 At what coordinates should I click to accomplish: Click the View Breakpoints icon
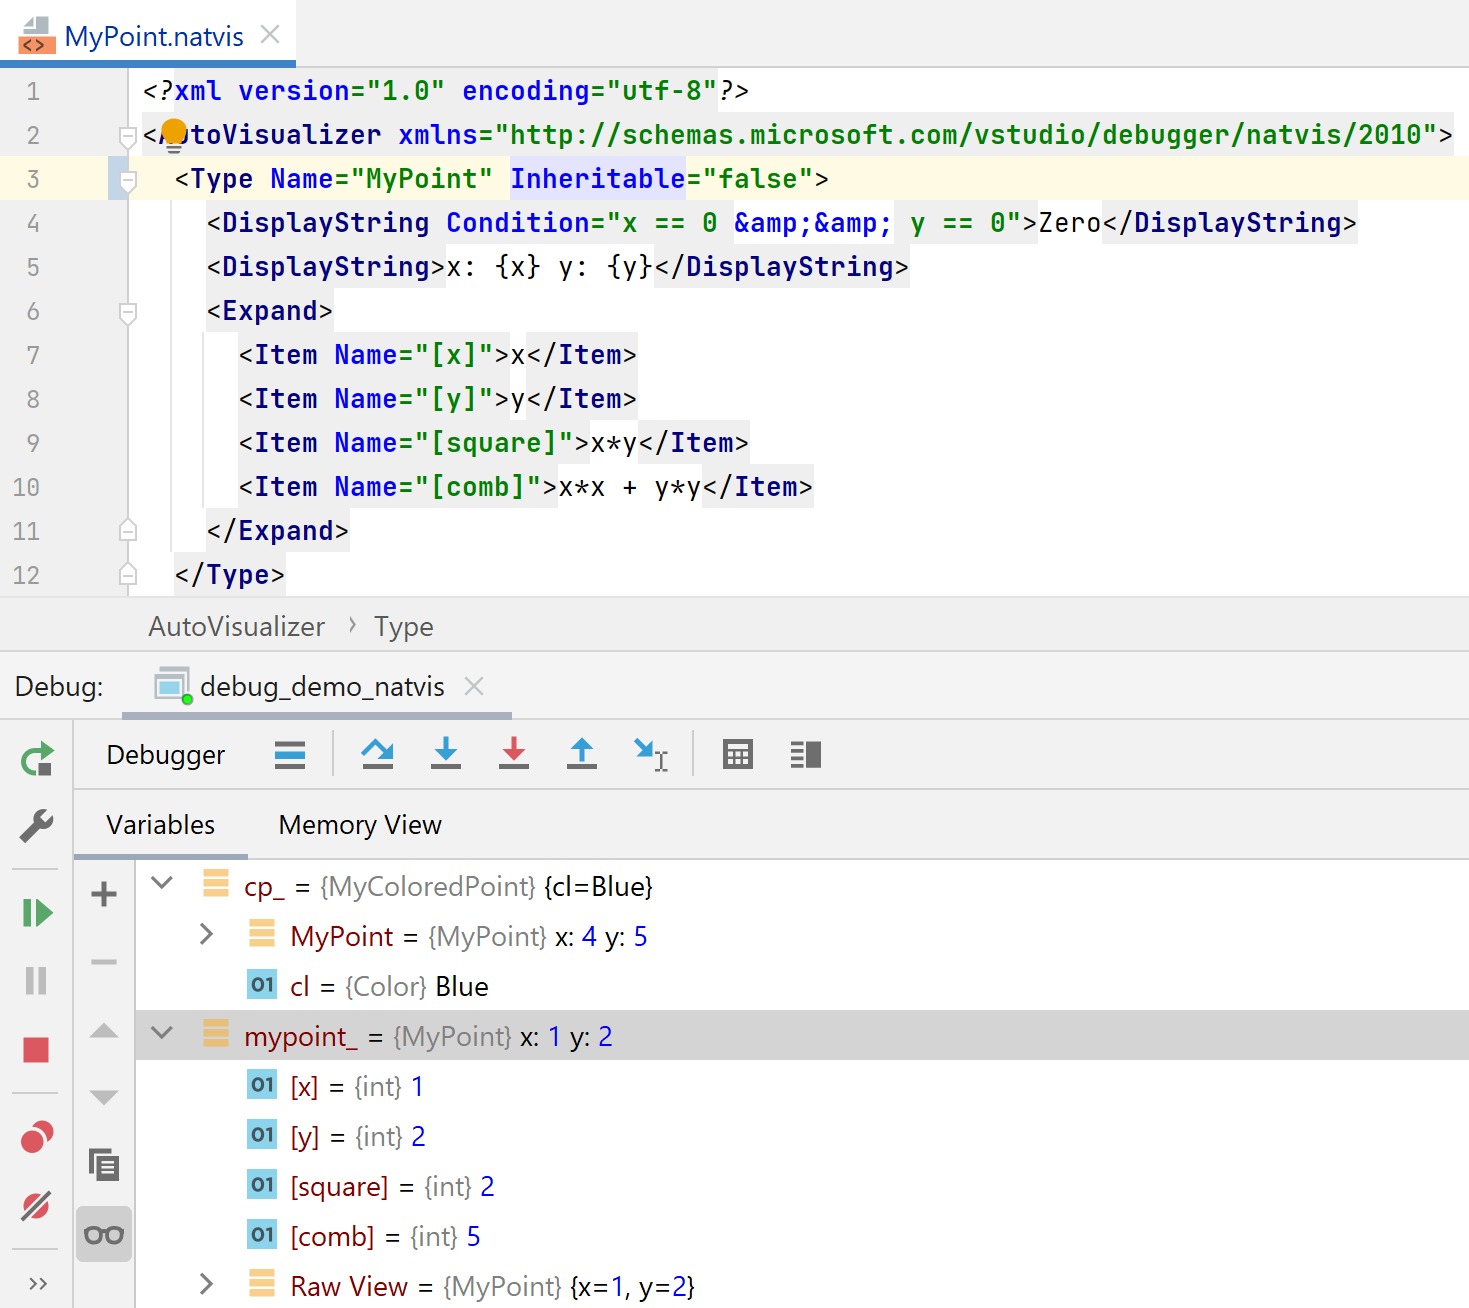(37, 1137)
